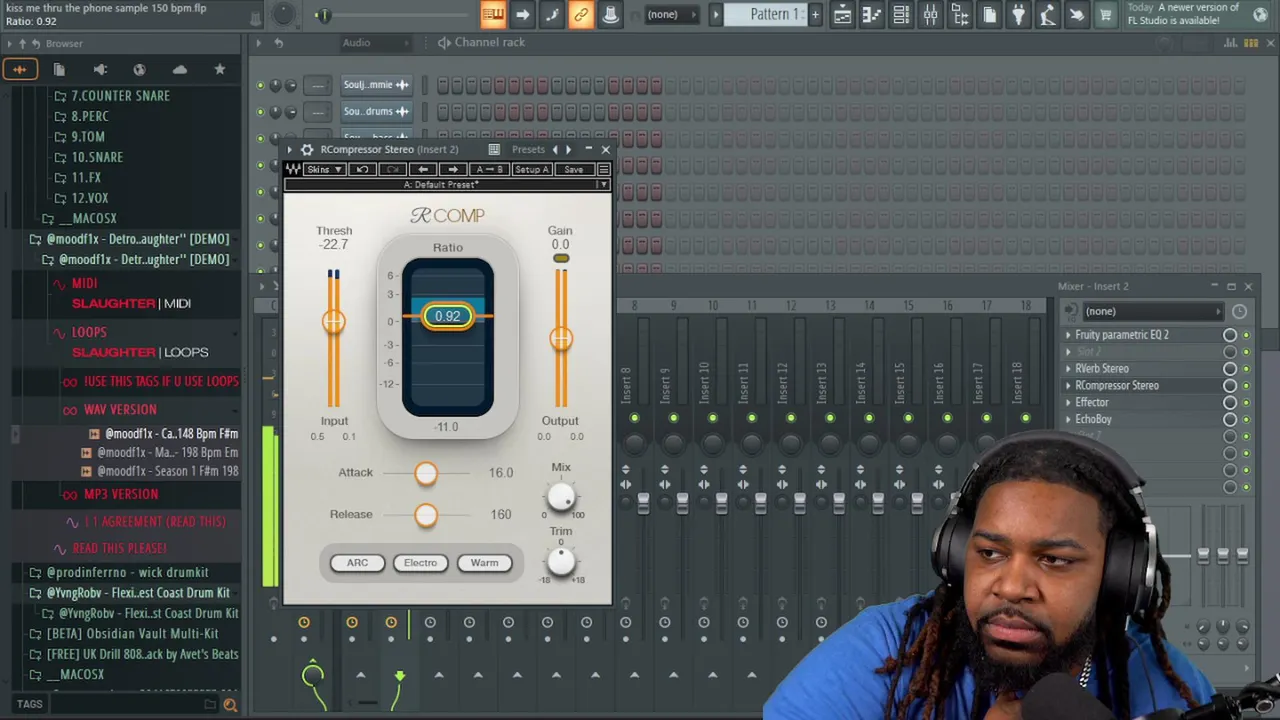Open the Channel rack from the top toolbar
This screenshot has width=1280, height=720.
(901, 15)
